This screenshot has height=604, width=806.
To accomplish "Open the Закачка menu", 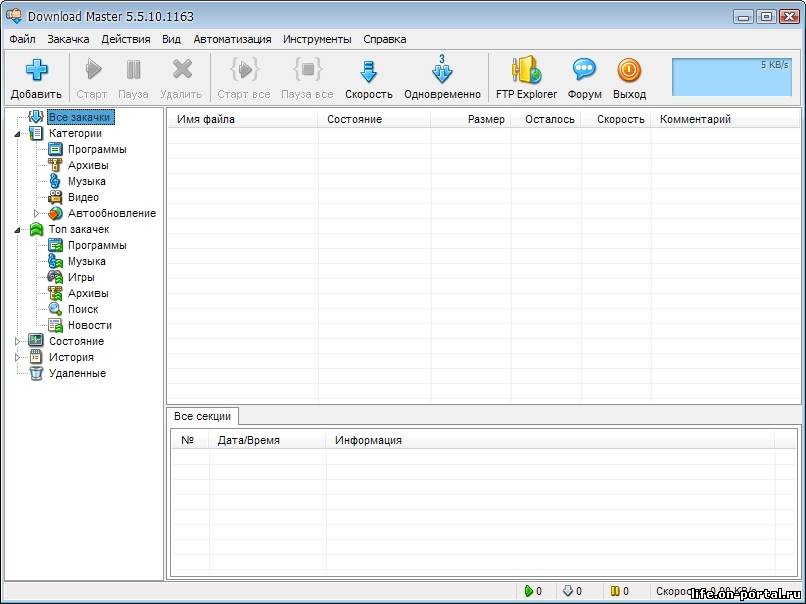I will (x=68, y=39).
